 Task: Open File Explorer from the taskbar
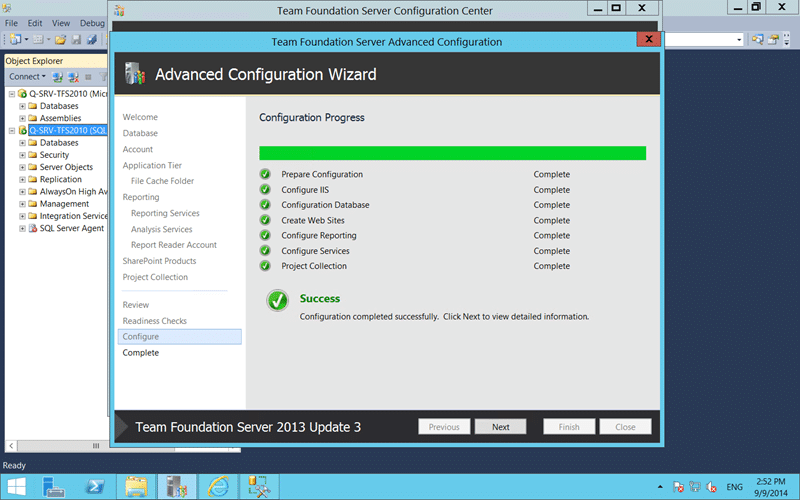coord(136,487)
